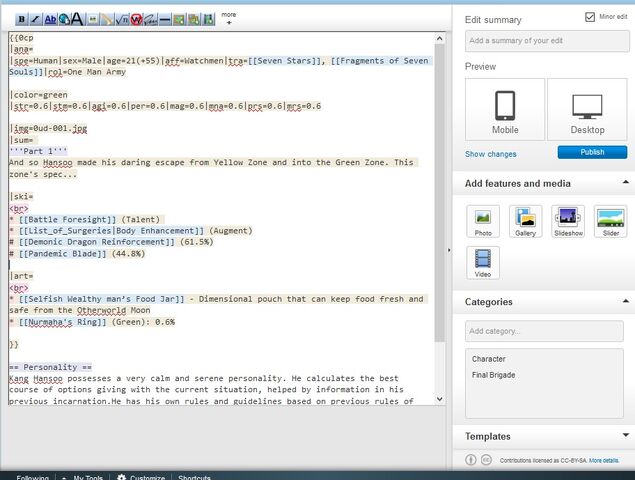Viewport: 635px width, 480px height.
Task: Insert a horizontal line from the toolbar
Action: click(165, 19)
